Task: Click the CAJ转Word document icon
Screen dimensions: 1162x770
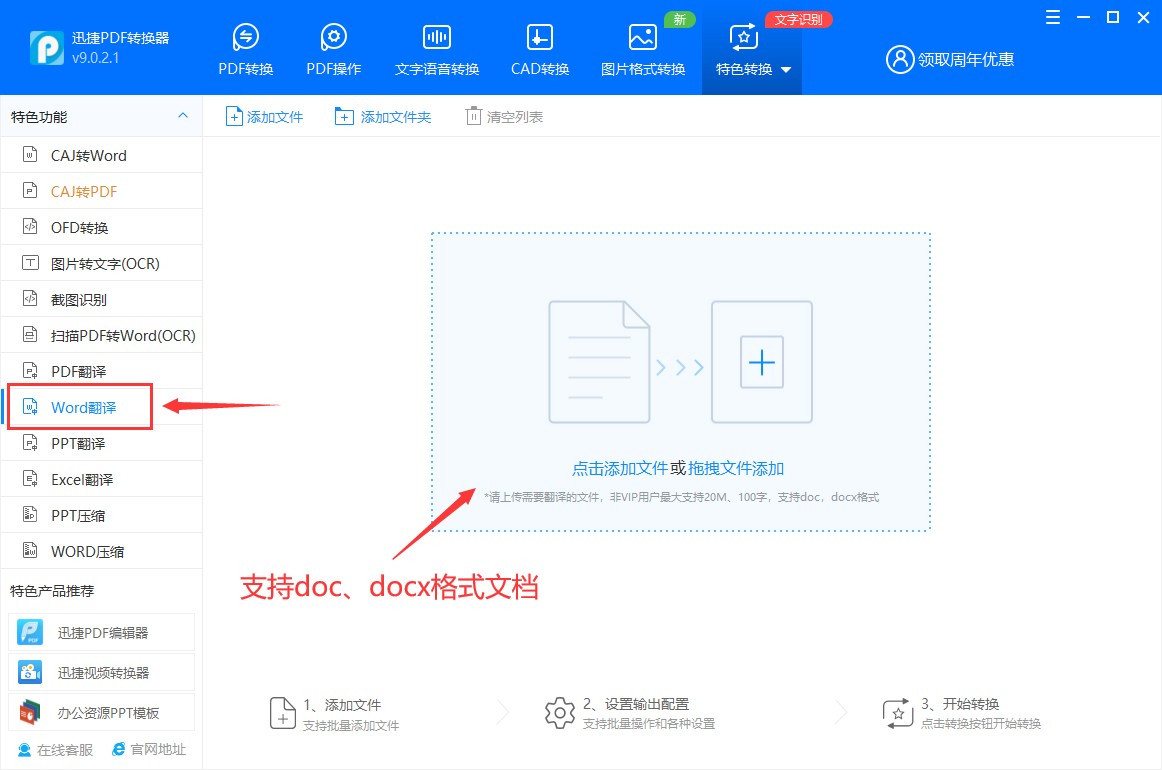Action: pyautogui.click(x=30, y=154)
